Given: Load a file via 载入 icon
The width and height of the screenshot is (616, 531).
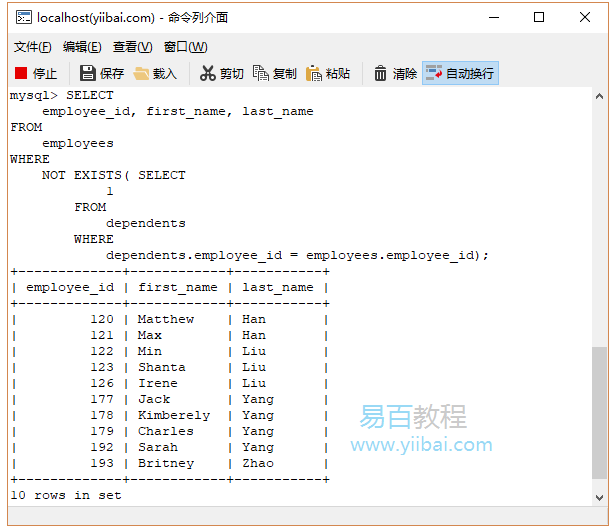Looking at the screenshot, I should tap(142, 73).
